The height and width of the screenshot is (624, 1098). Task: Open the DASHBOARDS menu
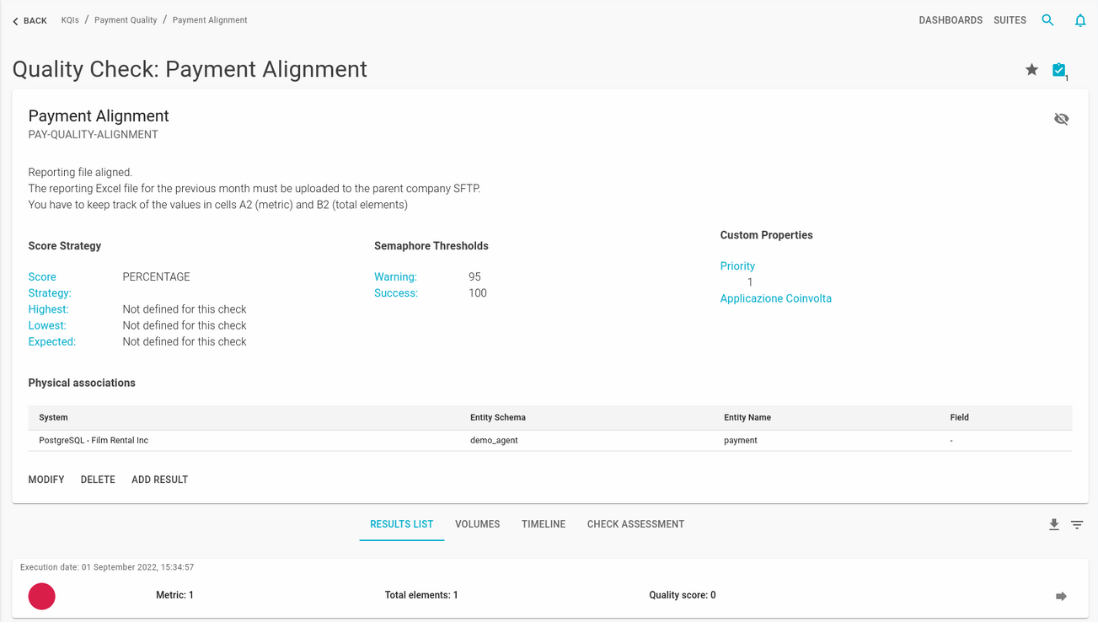pos(950,20)
